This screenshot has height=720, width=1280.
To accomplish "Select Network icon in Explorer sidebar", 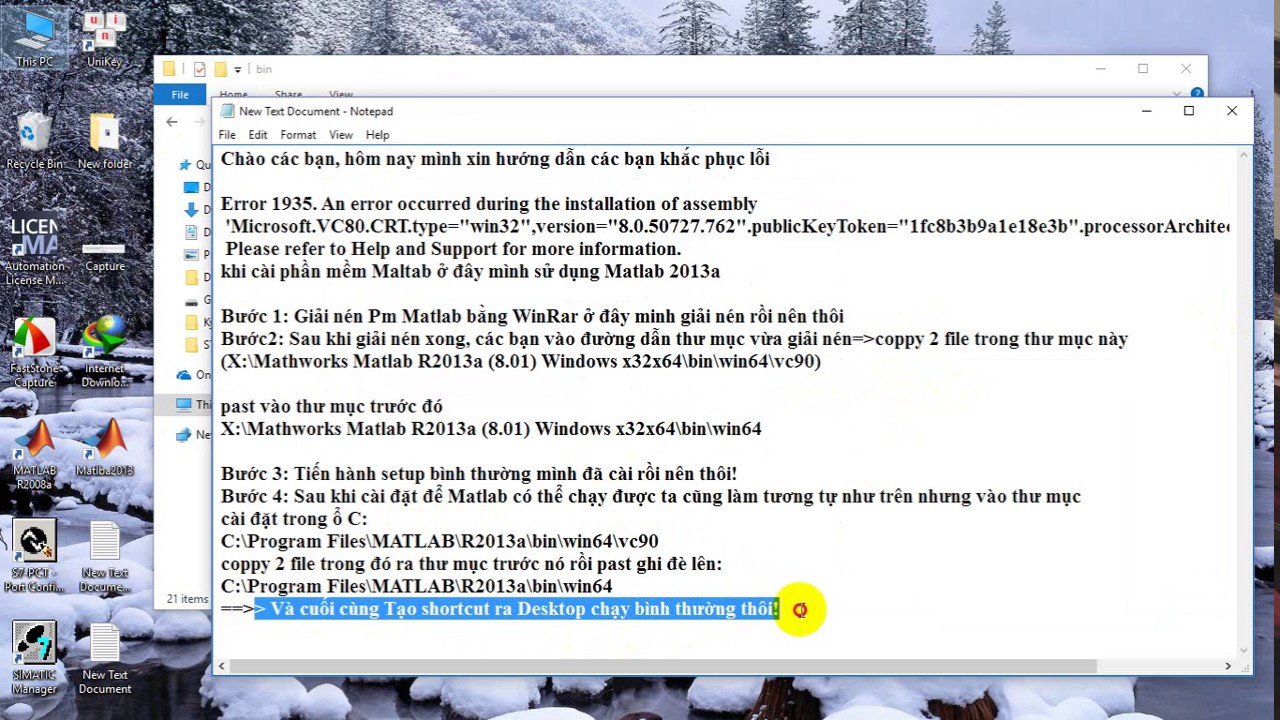I will [x=183, y=435].
